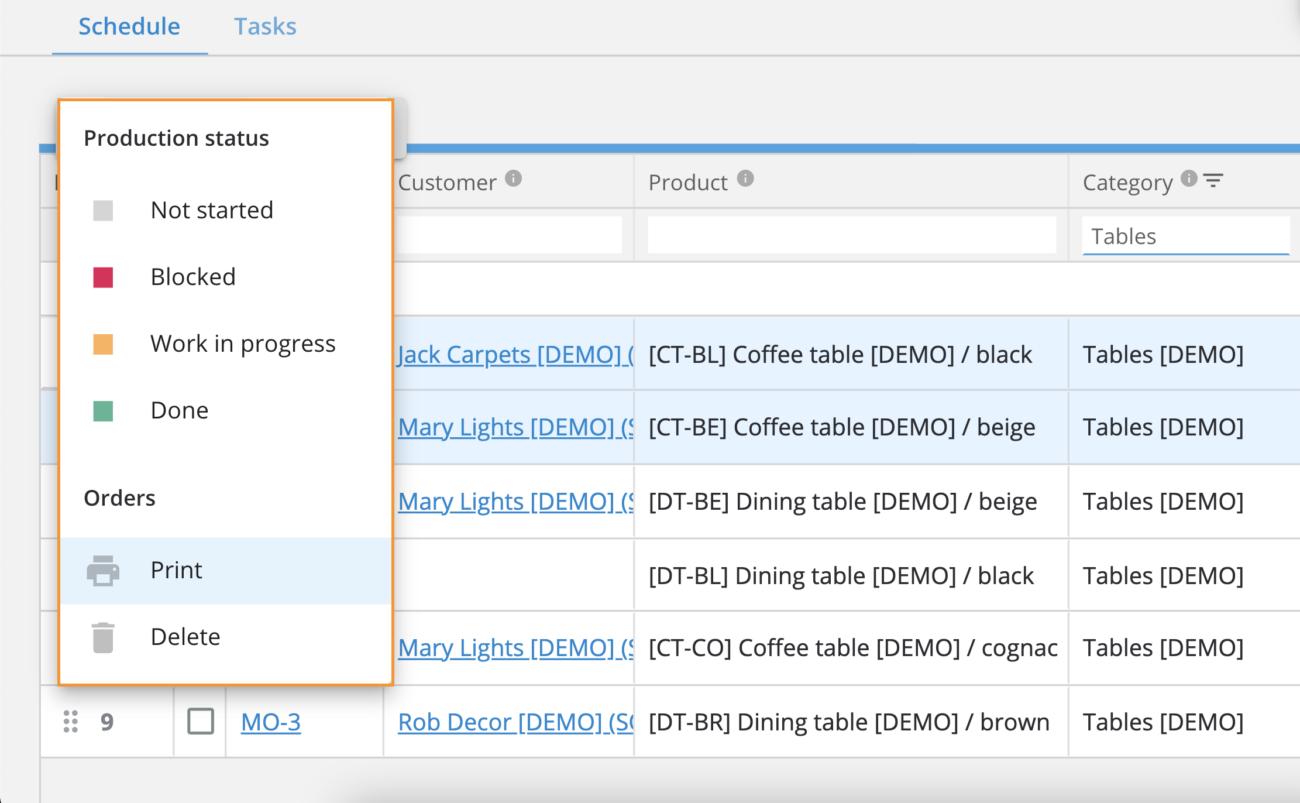Click the trash can Delete icon
This screenshot has height=803, width=1300.
(x=103, y=637)
